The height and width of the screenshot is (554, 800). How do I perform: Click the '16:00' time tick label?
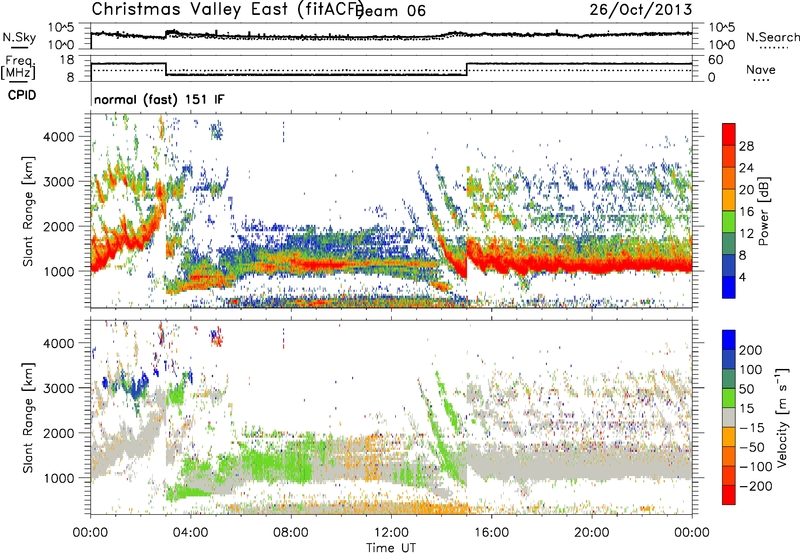[x=491, y=533]
